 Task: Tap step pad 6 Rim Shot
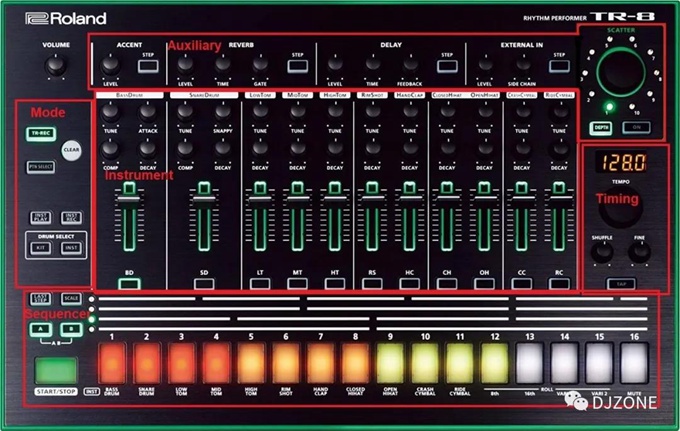pos(286,363)
